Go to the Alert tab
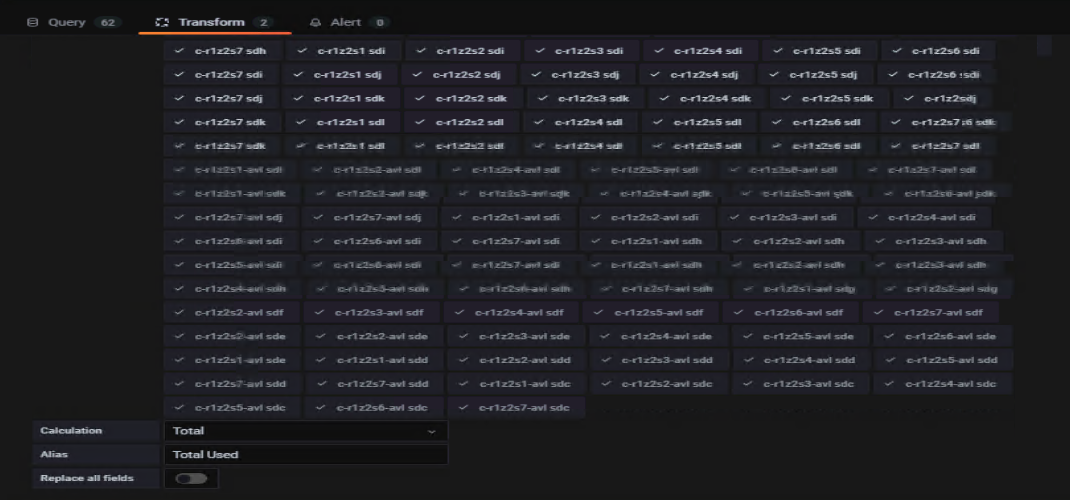1070x500 pixels. [349, 23]
